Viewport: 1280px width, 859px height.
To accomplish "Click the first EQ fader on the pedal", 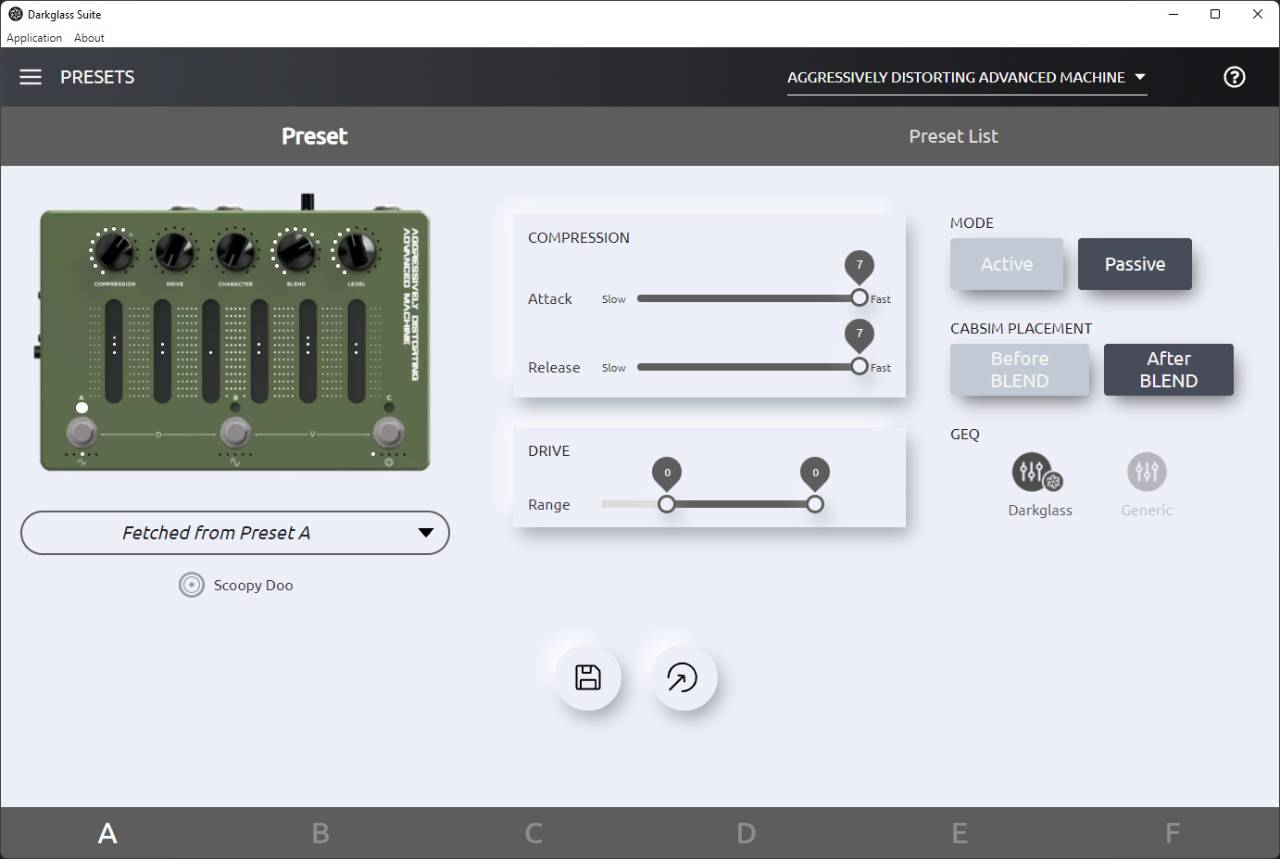I will (114, 350).
